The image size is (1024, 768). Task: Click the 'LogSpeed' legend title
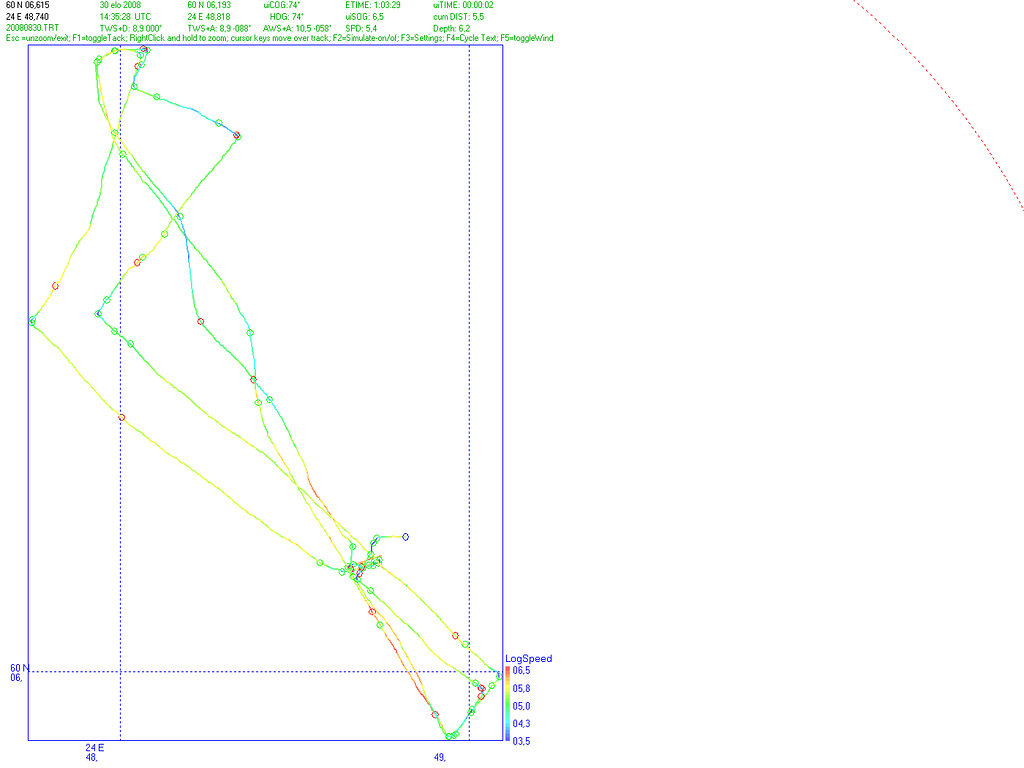[528, 659]
